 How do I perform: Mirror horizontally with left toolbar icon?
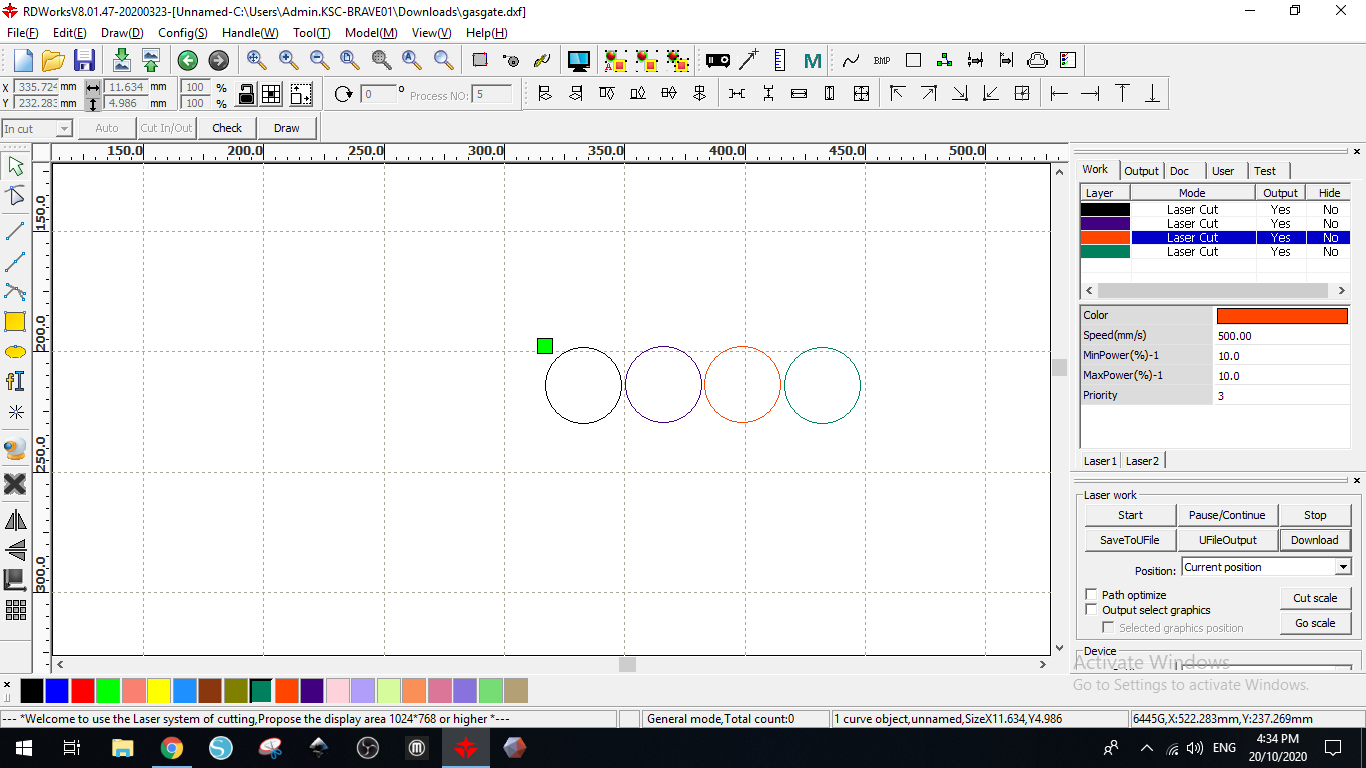coord(15,520)
